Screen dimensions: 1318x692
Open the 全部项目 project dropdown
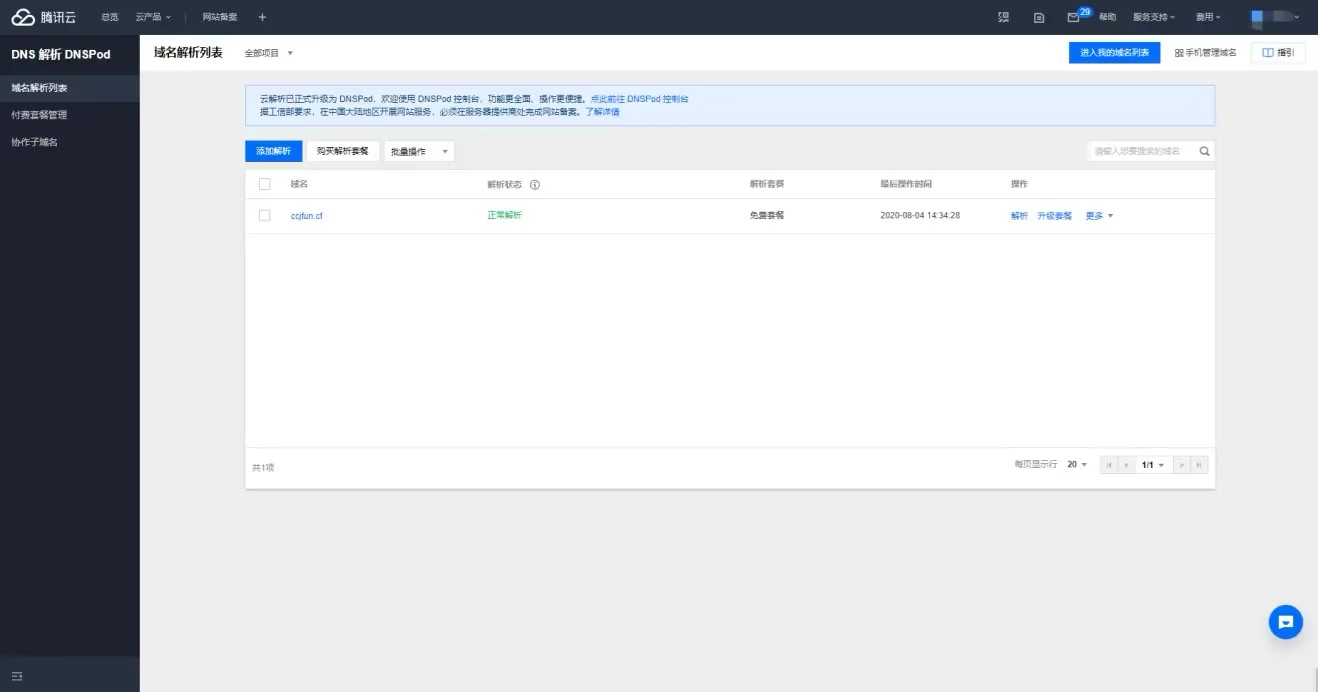pyautogui.click(x=269, y=53)
